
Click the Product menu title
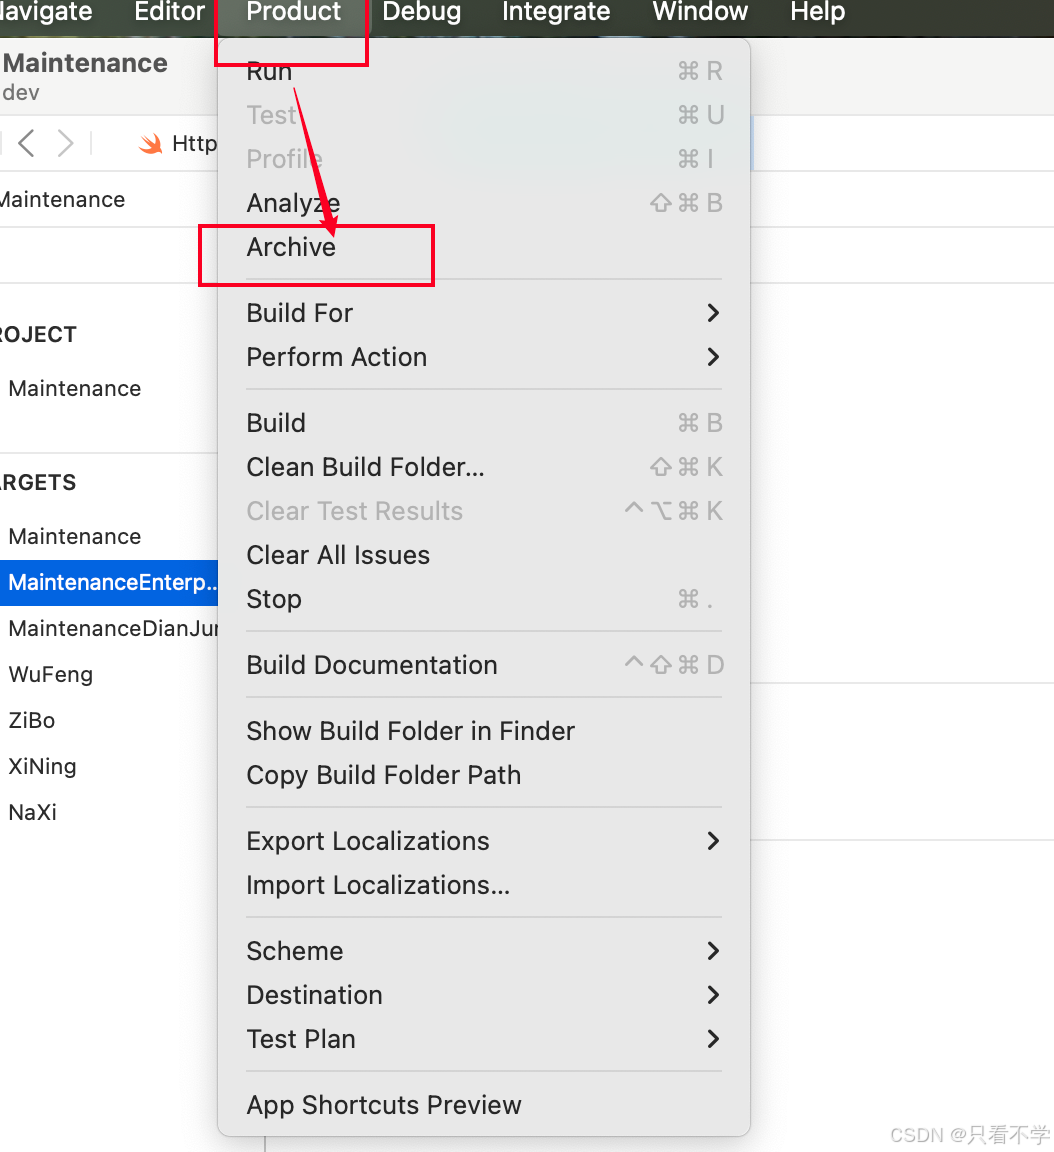click(x=294, y=12)
